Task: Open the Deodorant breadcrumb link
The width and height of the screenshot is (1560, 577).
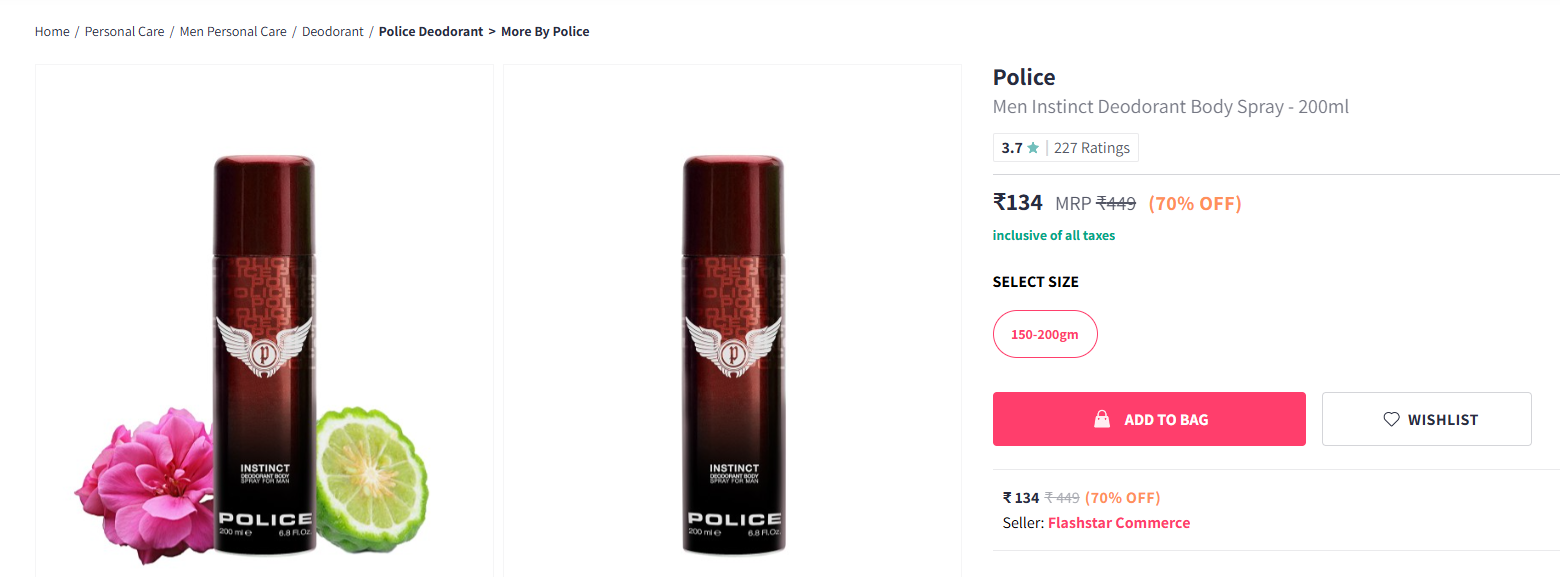Action: pyautogui.click(x=333, y=32)
